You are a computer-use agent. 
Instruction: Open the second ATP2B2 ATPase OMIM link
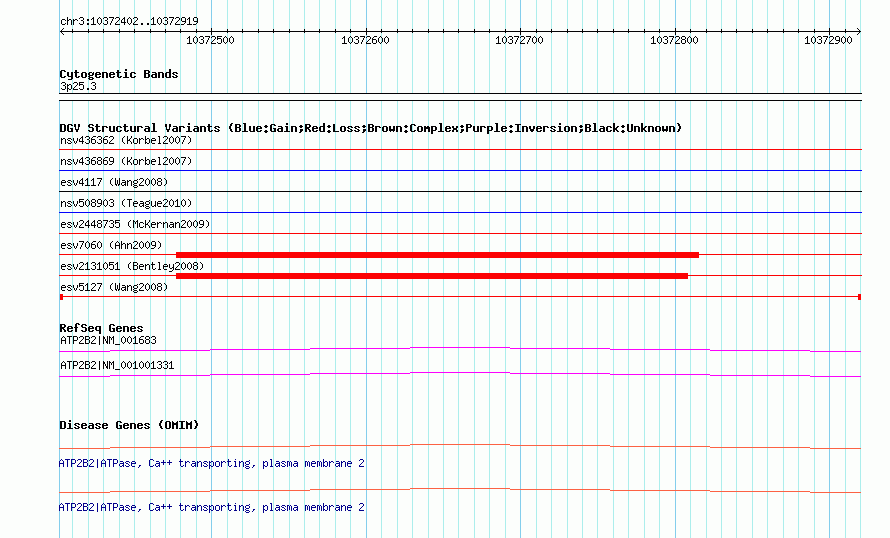click(x=212, y=507)
